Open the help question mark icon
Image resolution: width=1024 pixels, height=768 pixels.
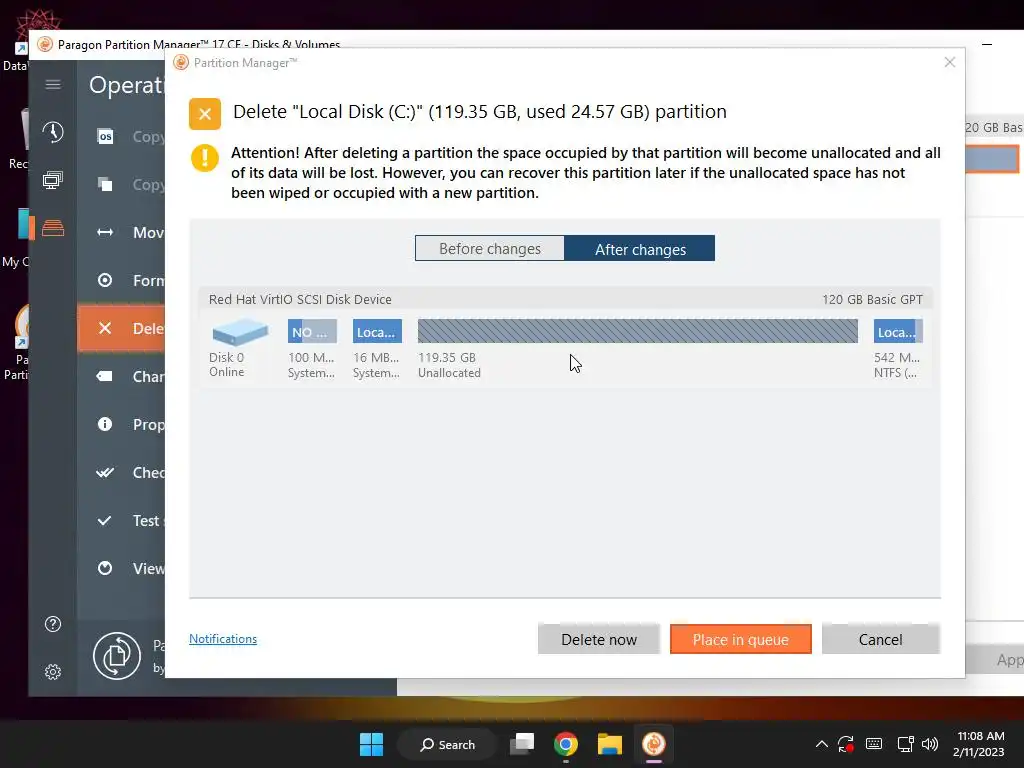coord(53,624)
